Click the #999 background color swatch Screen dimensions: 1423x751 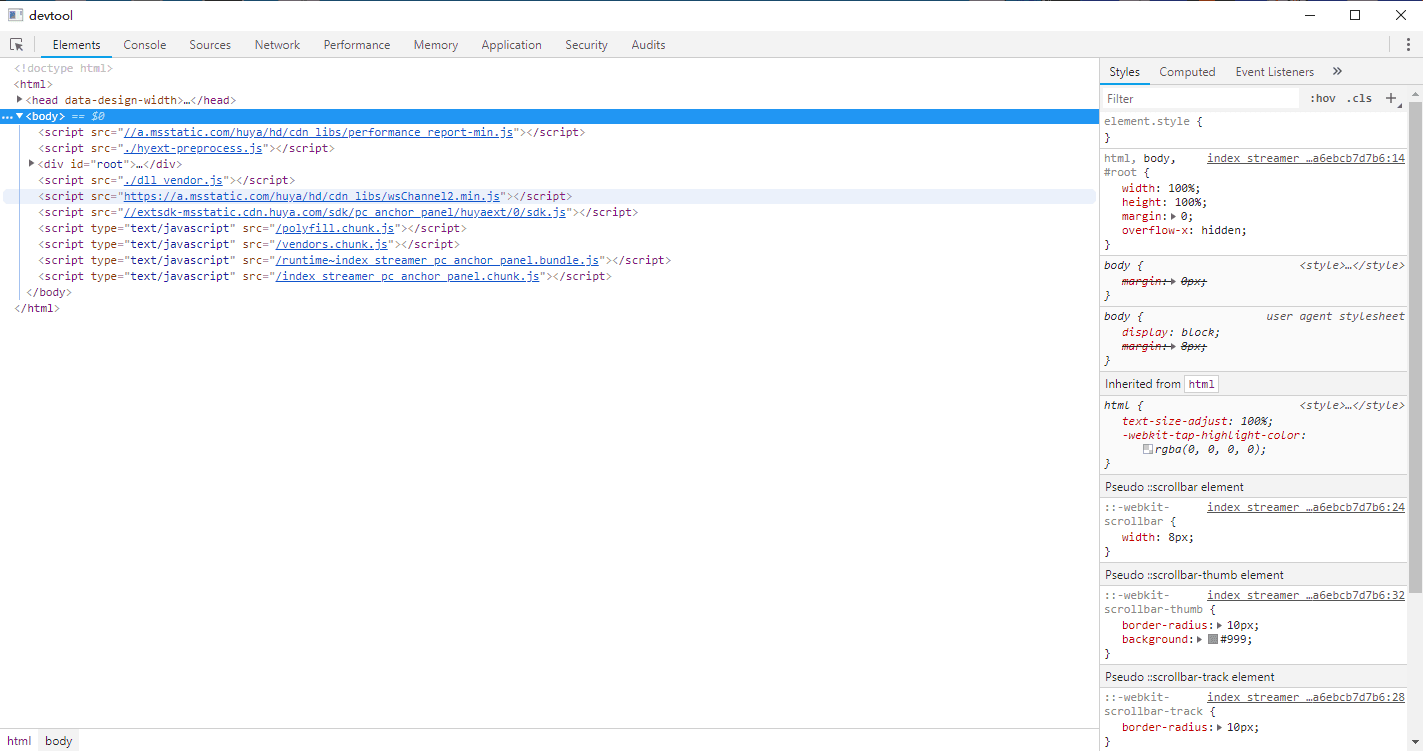(x=1213, y=639)
